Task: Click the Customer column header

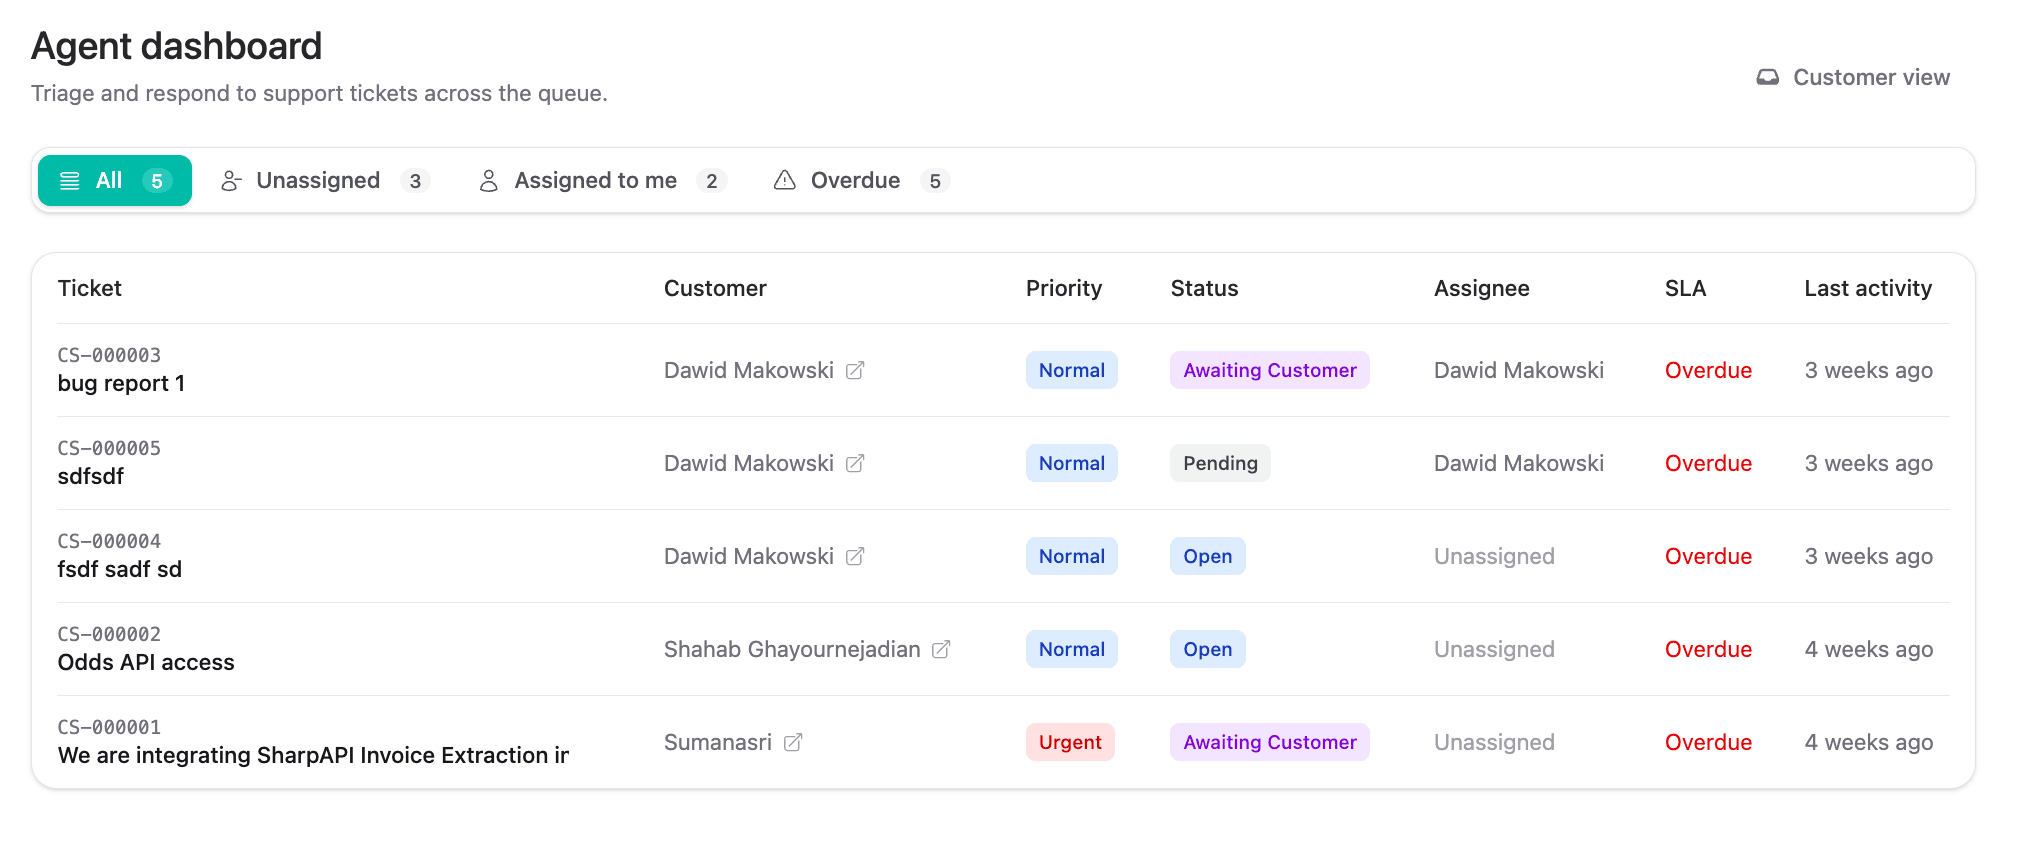Action: pos(715,289)
